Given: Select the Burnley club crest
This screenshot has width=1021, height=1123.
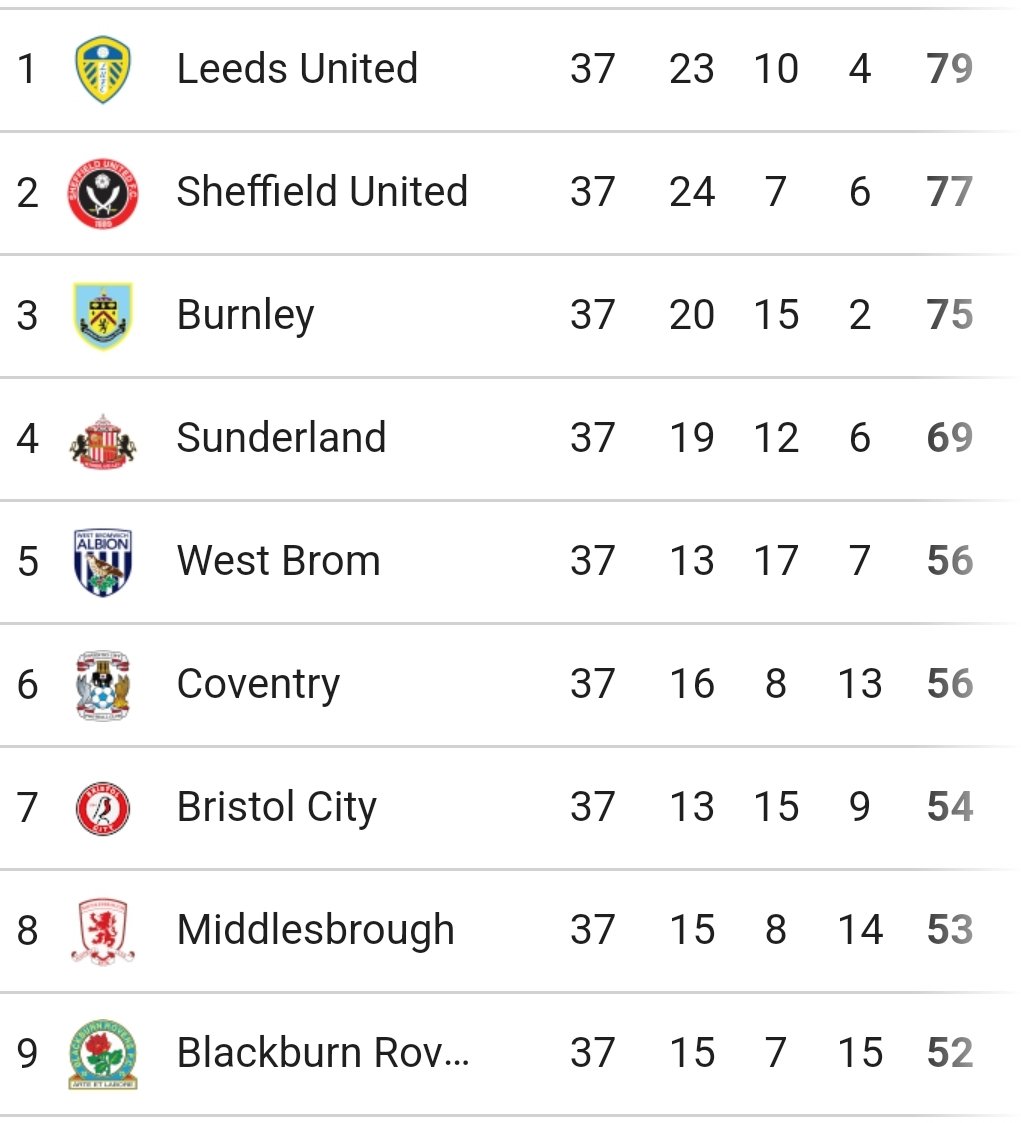Looking at the screenshot, I should 102,316.
